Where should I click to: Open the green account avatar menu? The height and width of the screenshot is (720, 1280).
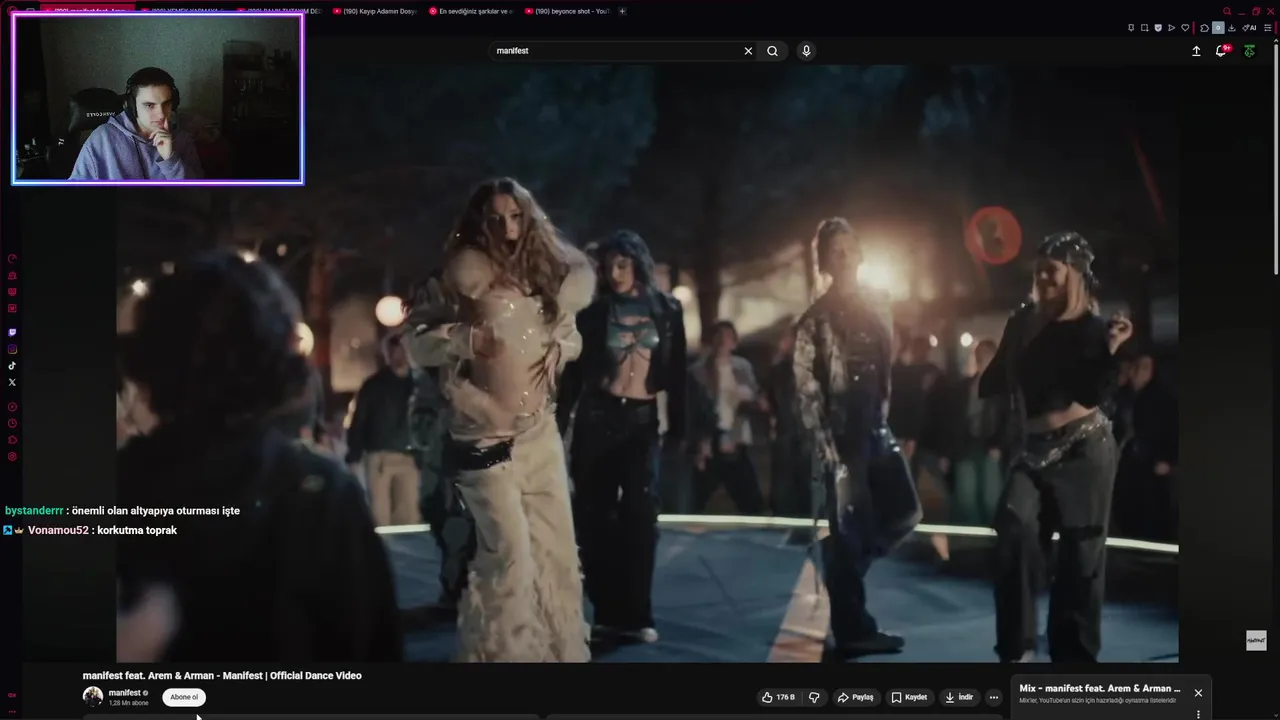[1250, 51]
